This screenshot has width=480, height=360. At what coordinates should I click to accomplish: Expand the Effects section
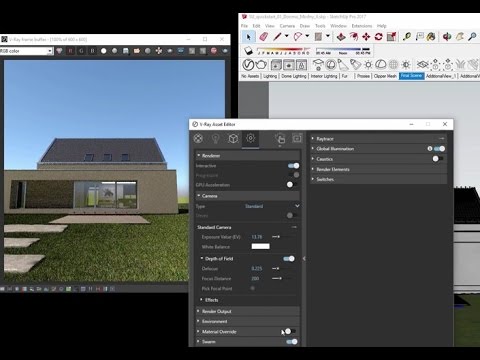248,300
